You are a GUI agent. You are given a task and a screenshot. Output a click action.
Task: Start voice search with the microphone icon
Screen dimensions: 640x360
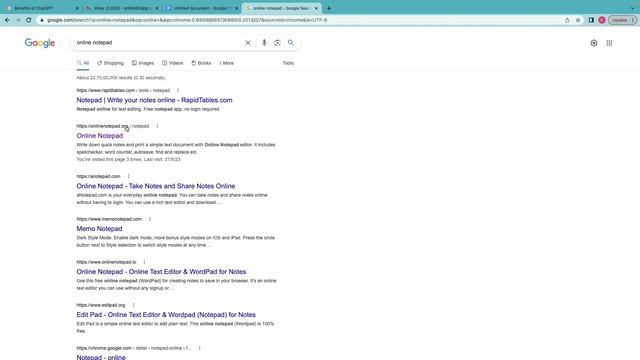point(264,43)
